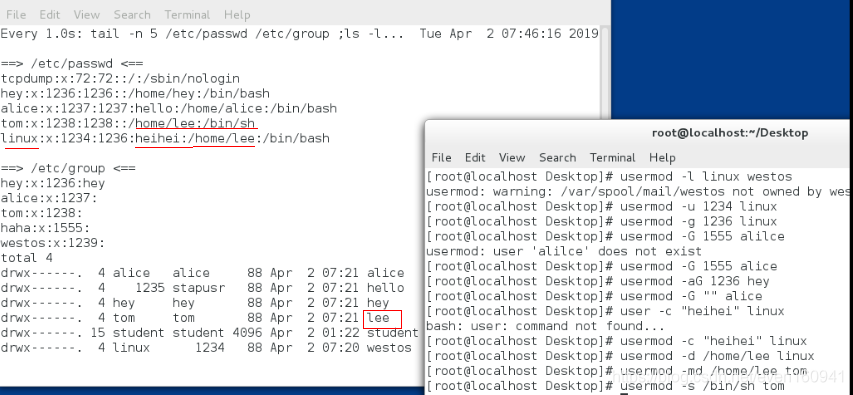
Task: Click the 'usermod -aG 1236 hey' command line
Action: click(x=598, y=281)
